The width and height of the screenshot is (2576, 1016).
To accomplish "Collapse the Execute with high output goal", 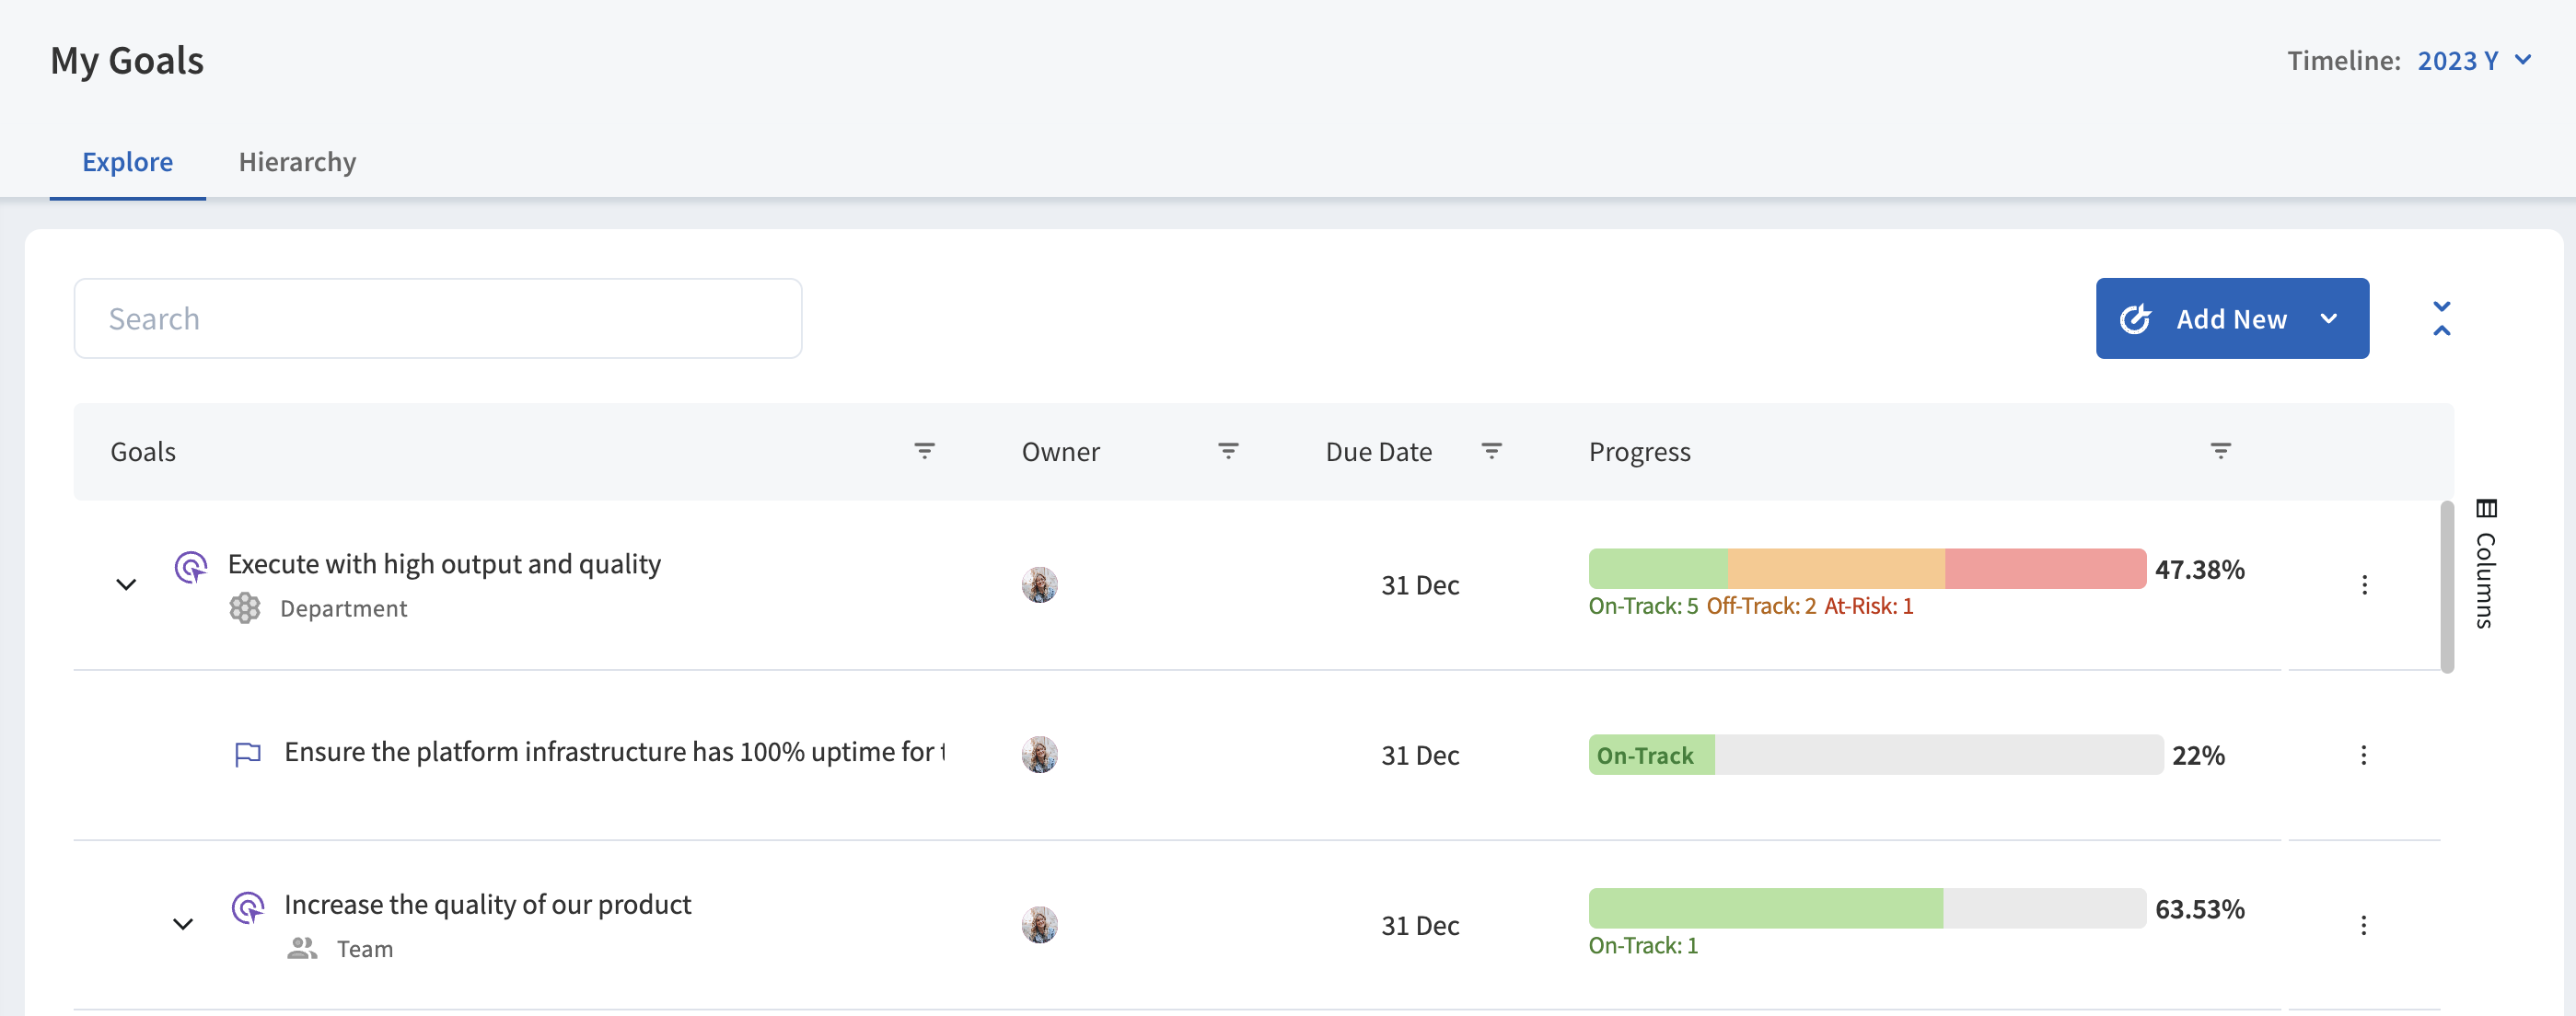I will pos(126,585).
